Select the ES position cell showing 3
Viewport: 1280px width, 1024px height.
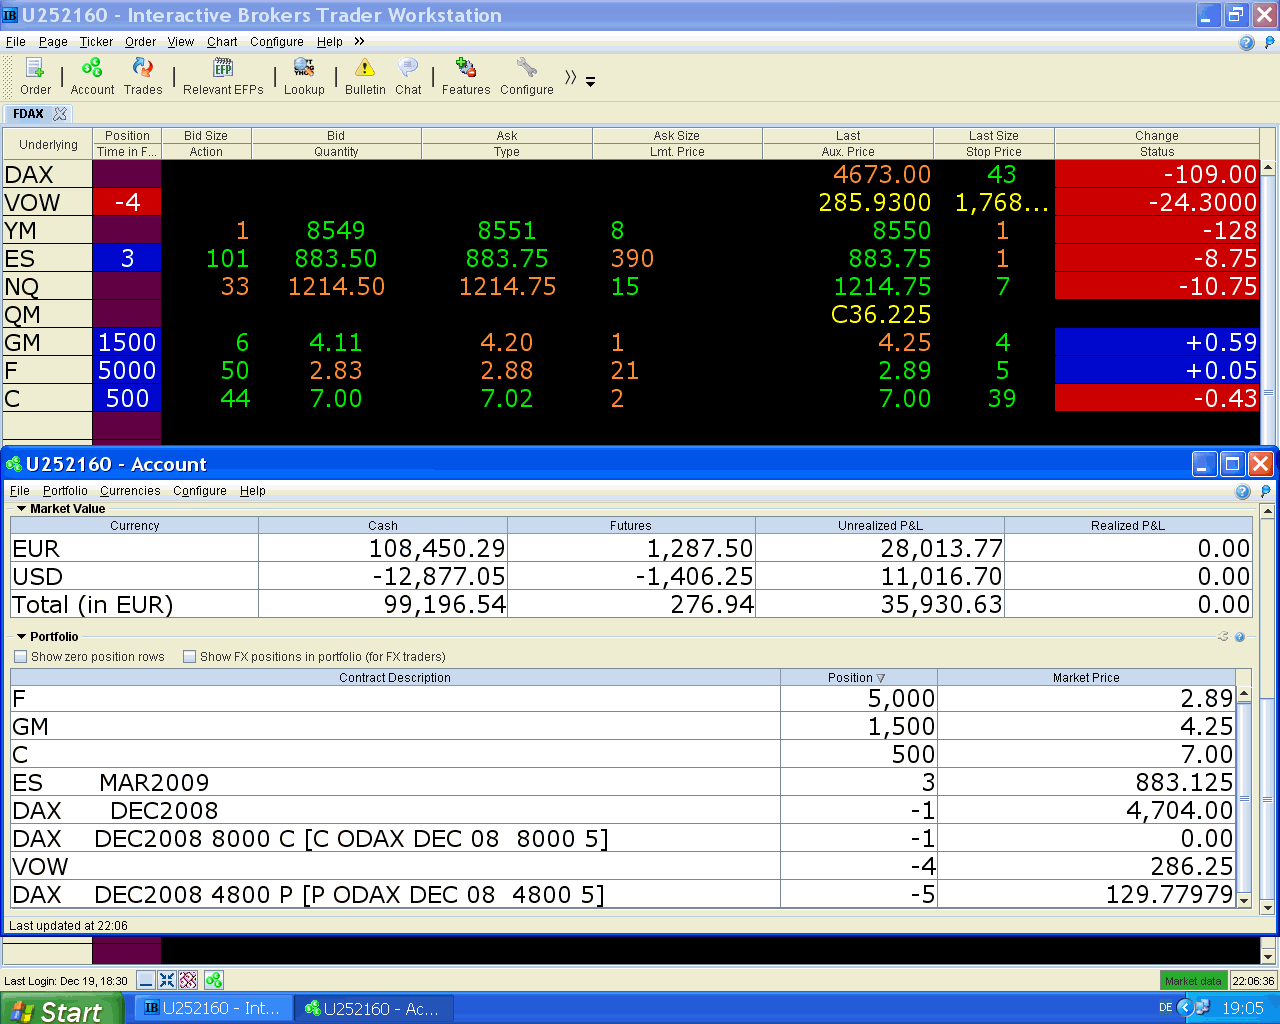(127, 258)
